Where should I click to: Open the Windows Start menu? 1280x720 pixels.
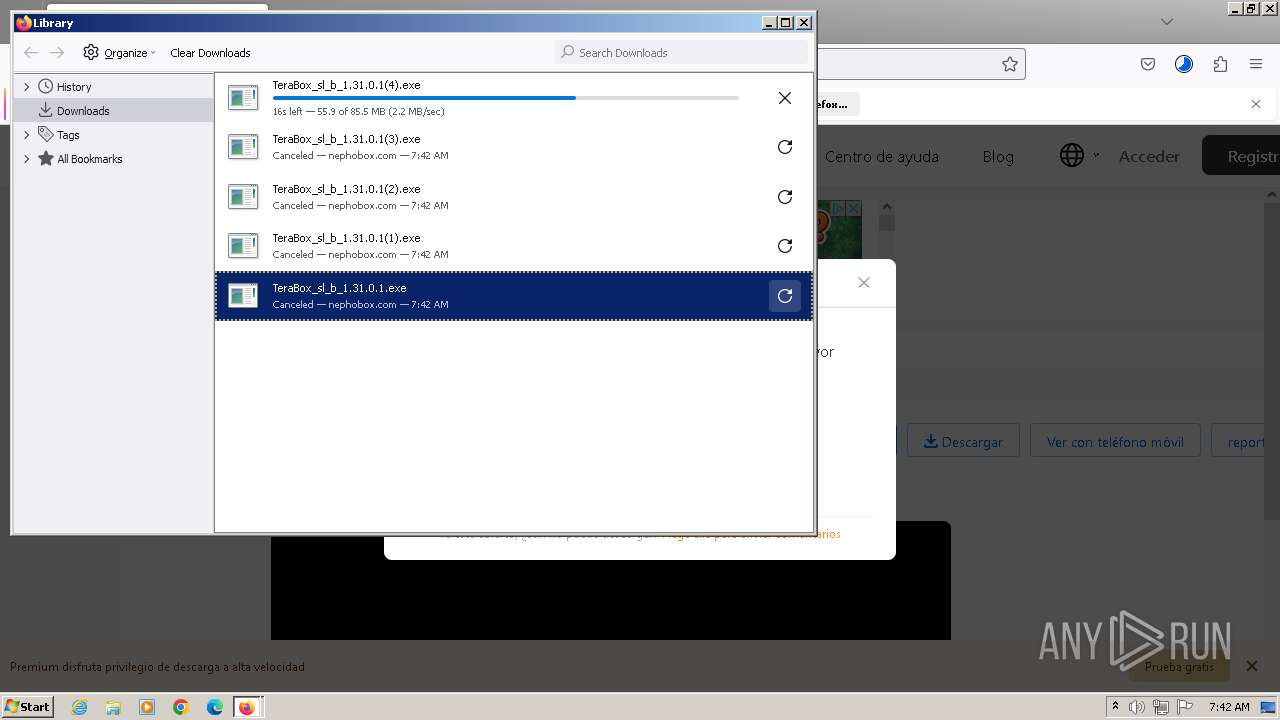click(x=28, y=706)
